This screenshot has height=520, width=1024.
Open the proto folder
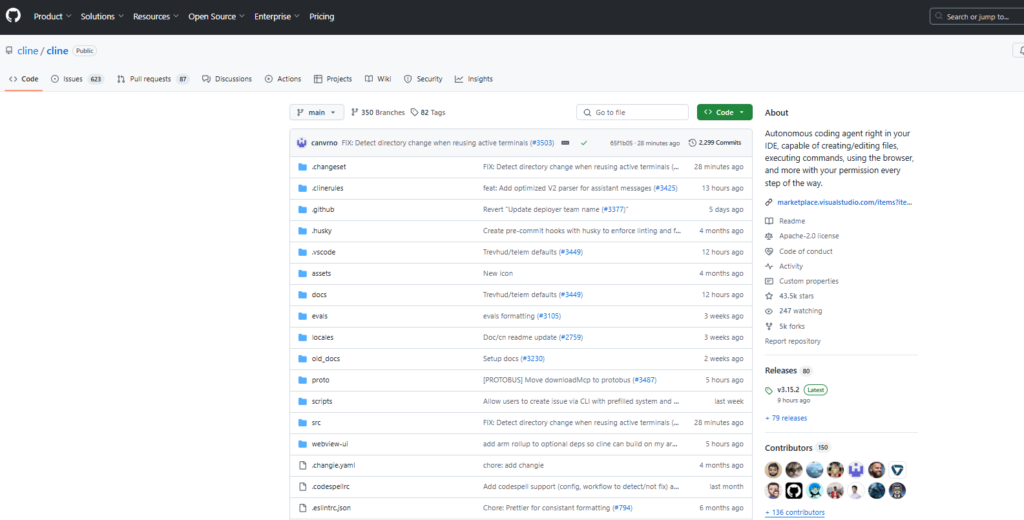(x=320, y=380)
